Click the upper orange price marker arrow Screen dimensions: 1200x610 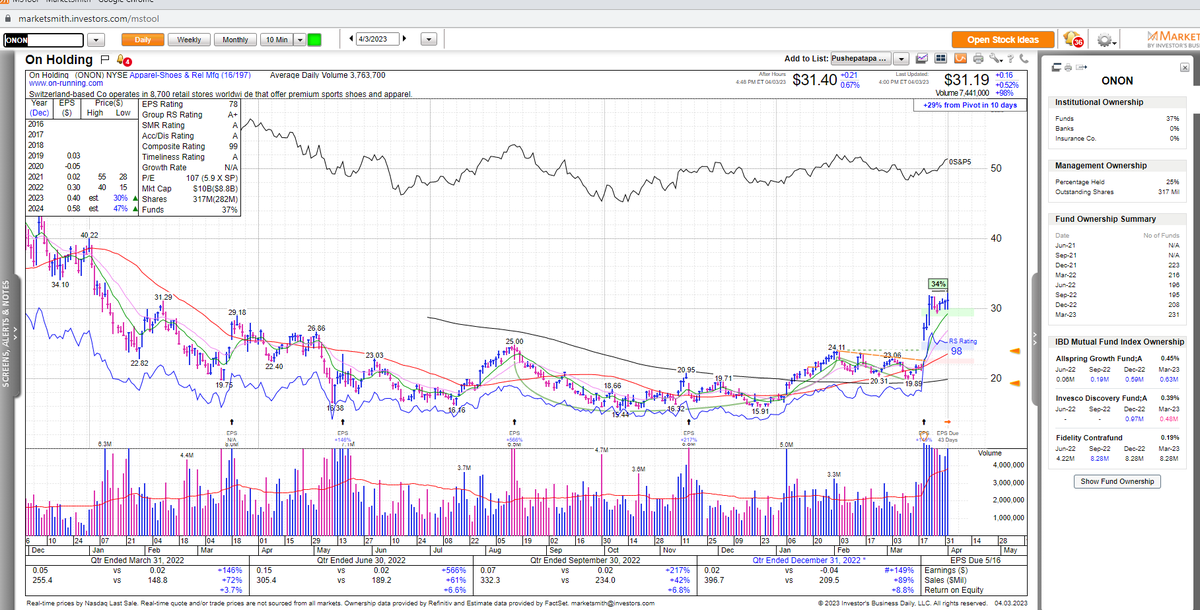pyautogui.click(x=1015, y=350)
